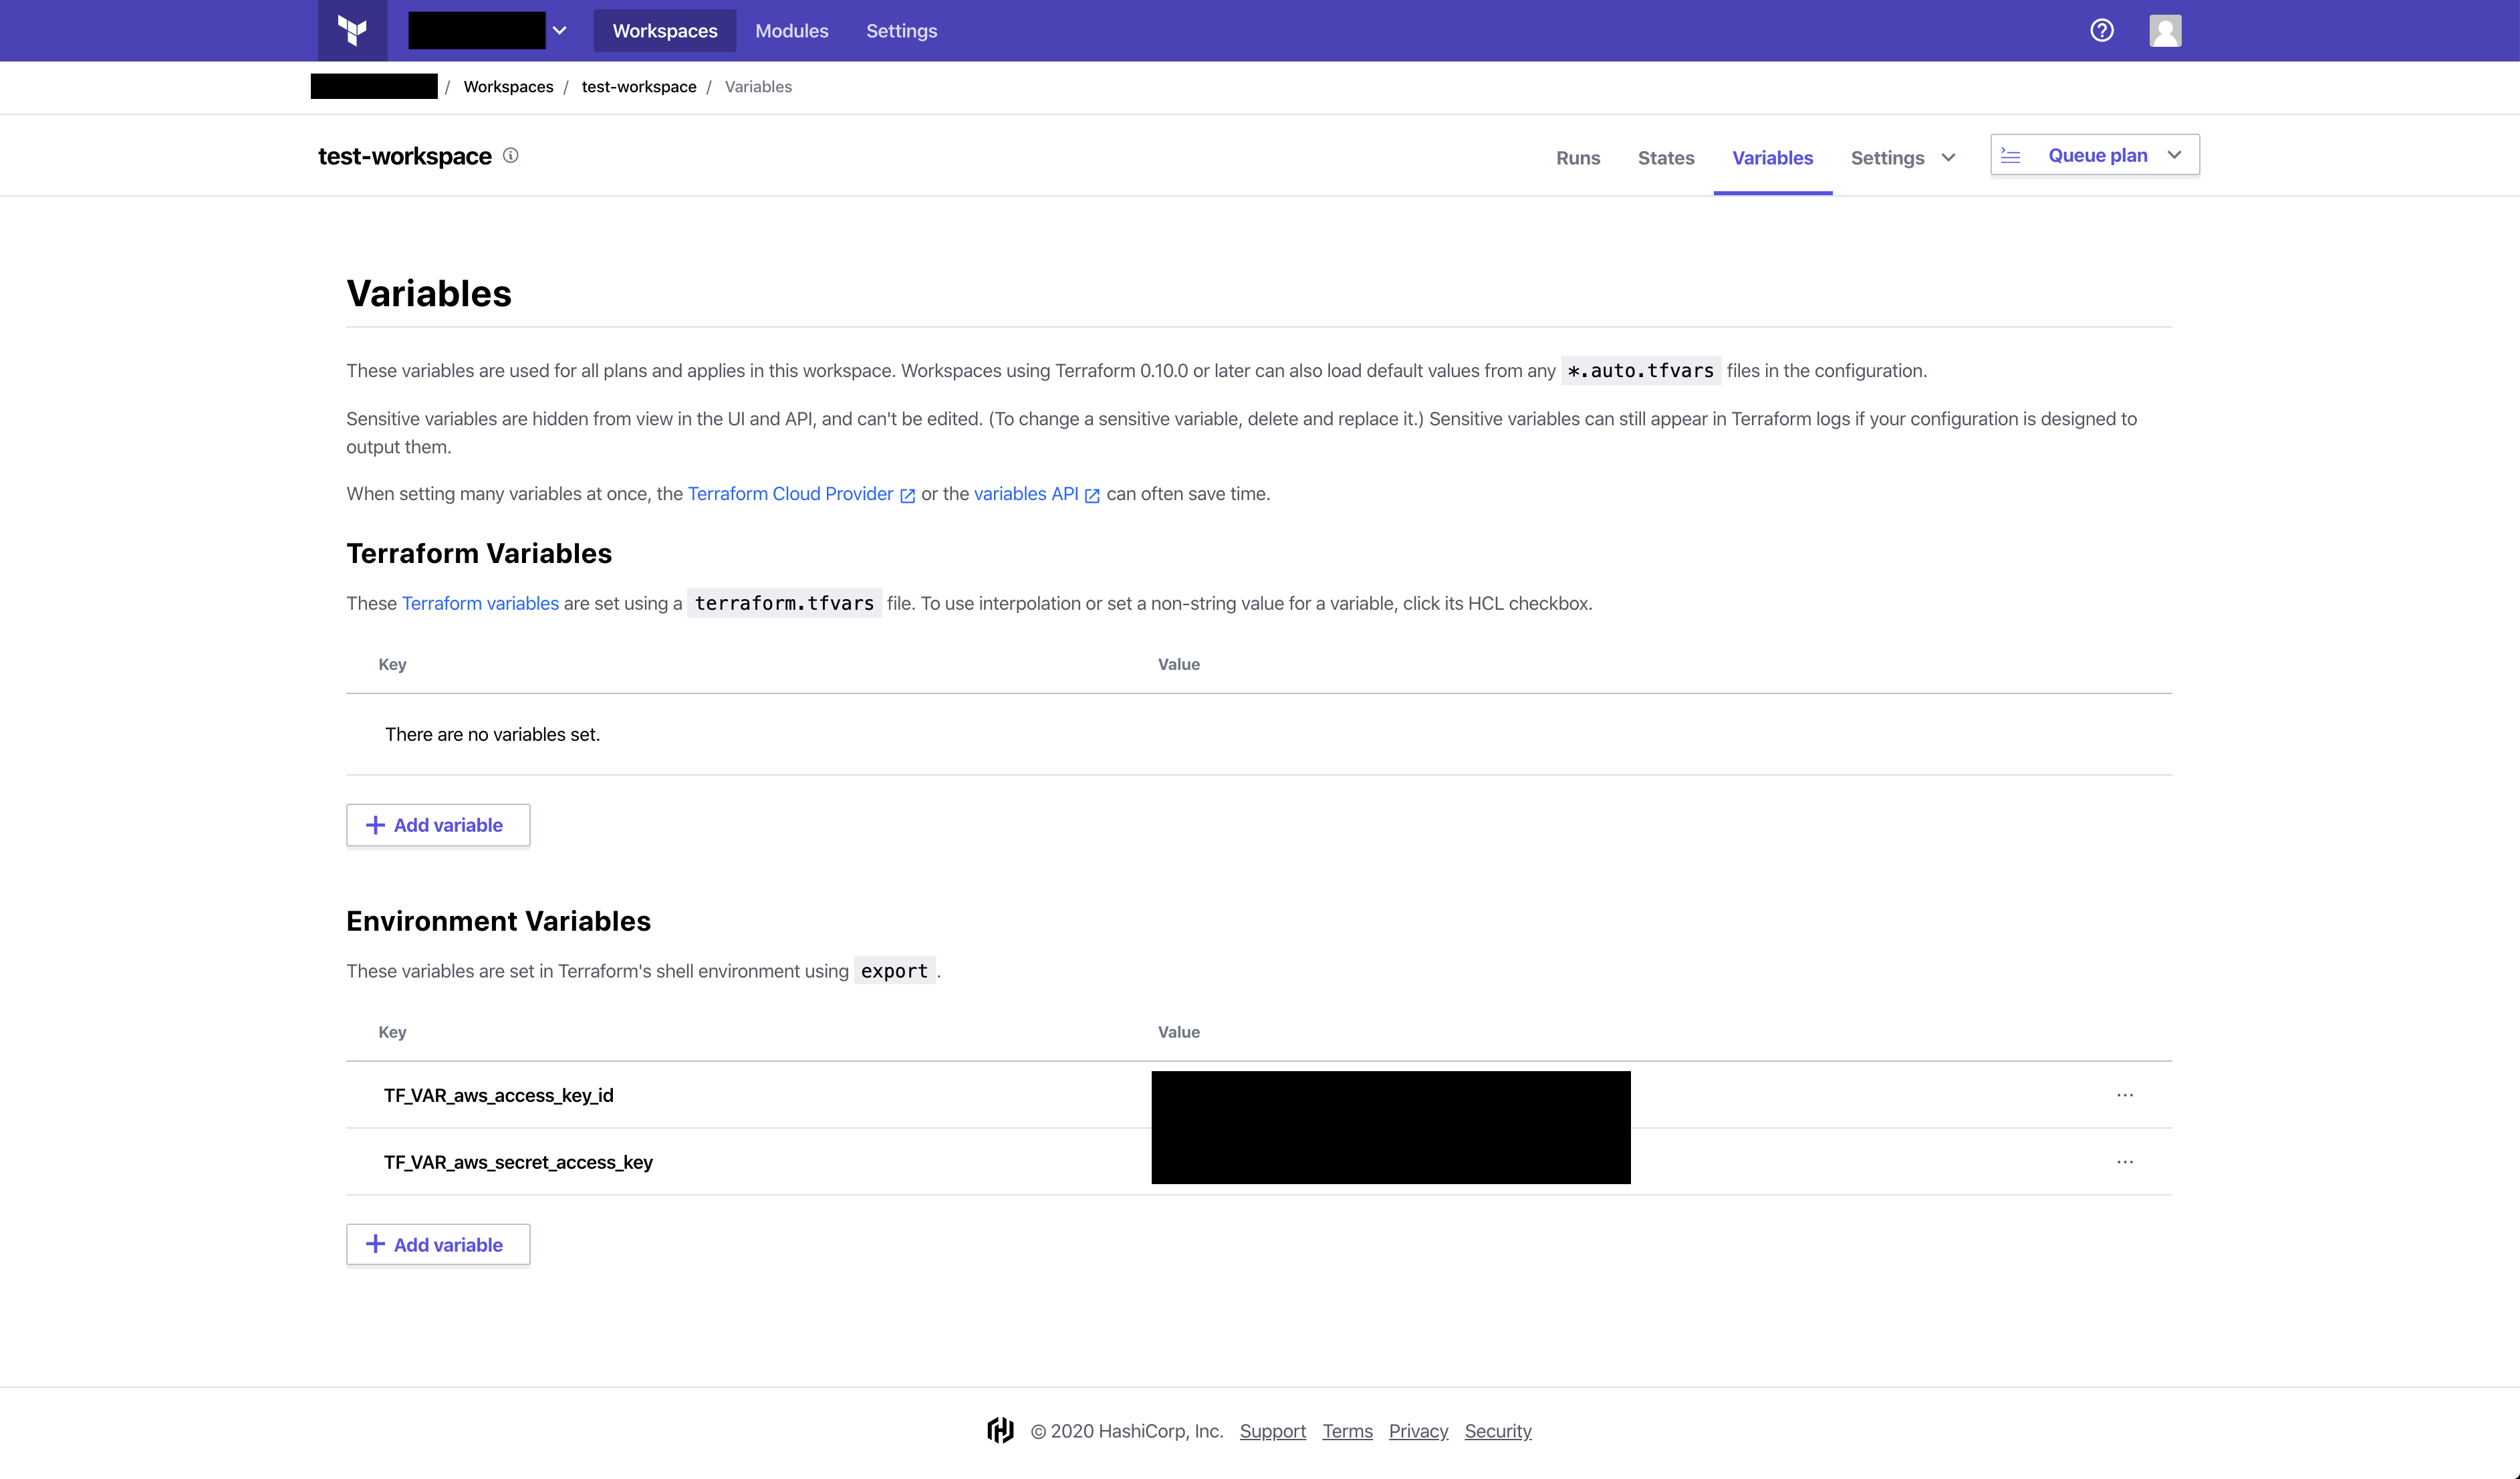Screen dimensions: 2520x1479
Task: Click the HashiCorp logo in footer
Action: coord(1000,1430)
